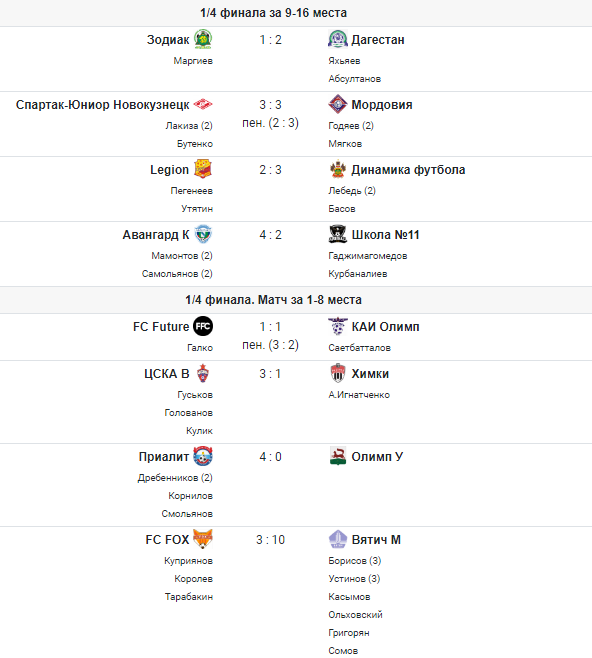Click the Приалит round emblem
This screenshot has width=592, height=658.
[203, 457]
